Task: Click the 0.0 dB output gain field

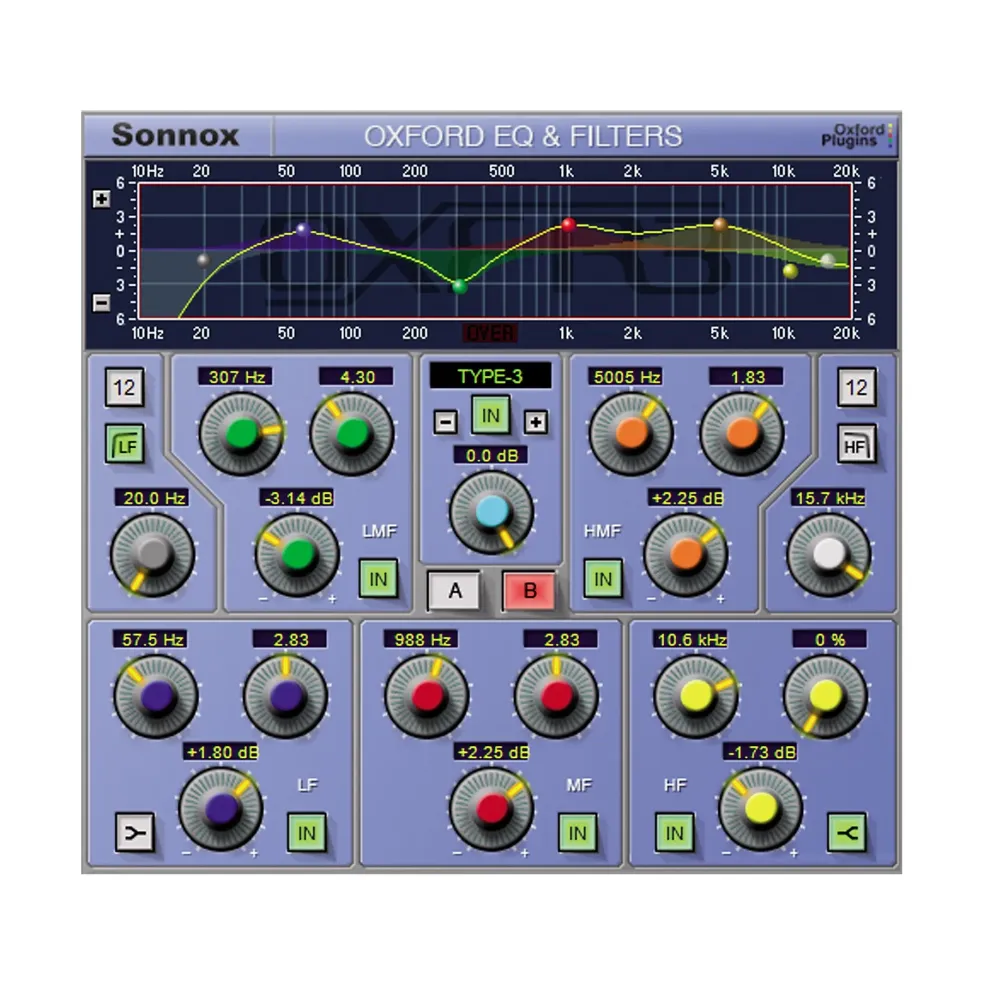Action: (x=491, y=455)
